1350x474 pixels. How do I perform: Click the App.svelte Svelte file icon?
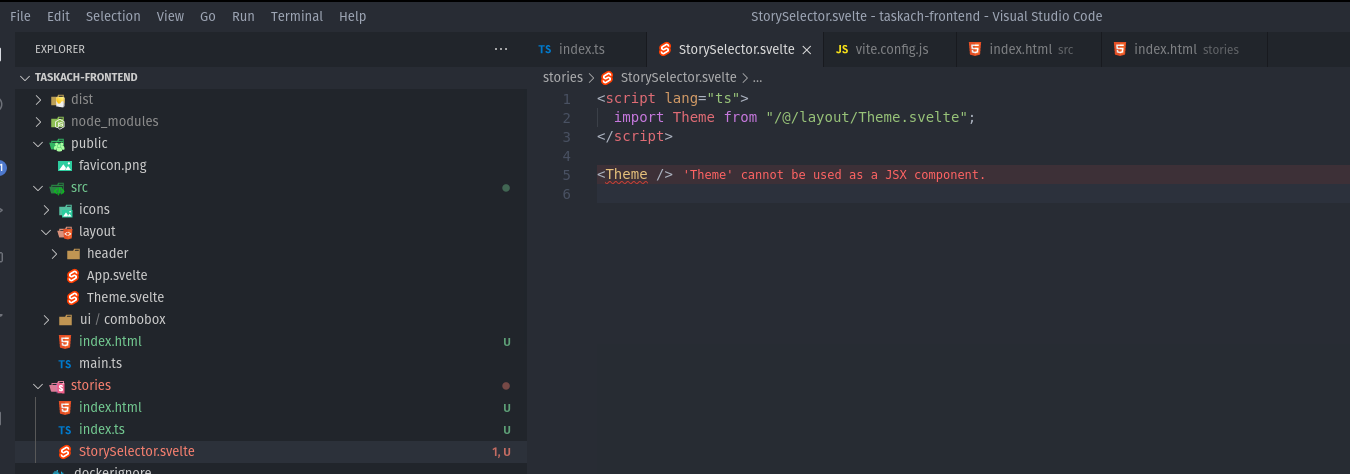[73, 276]
